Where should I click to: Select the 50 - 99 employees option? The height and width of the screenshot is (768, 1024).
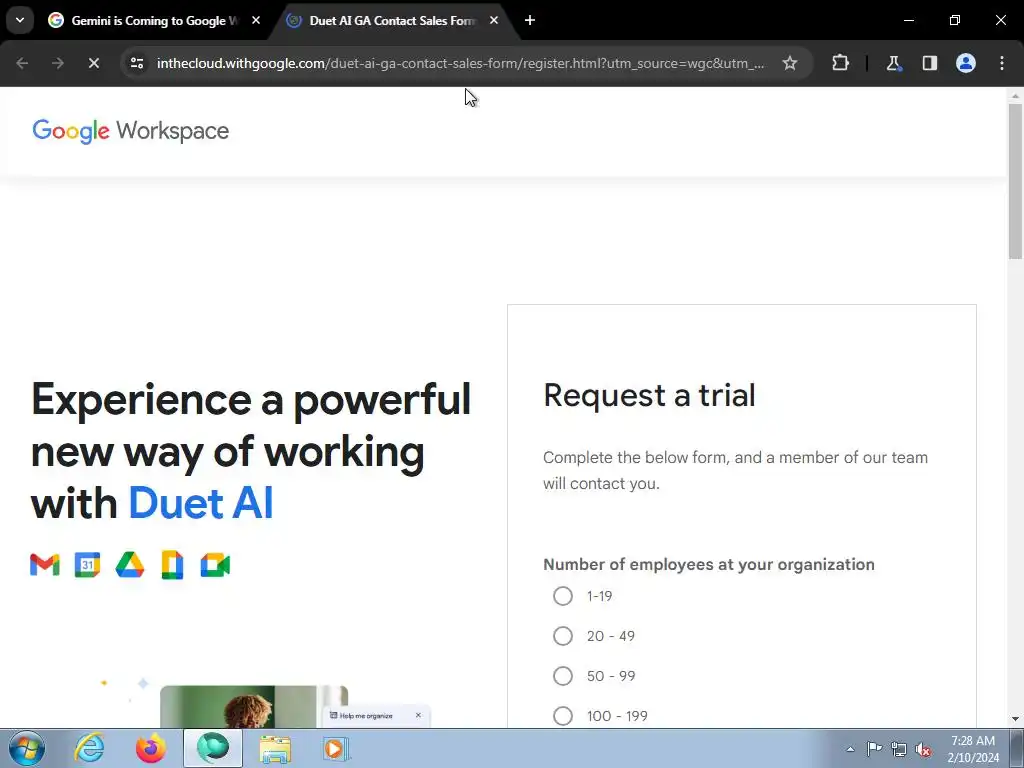click(563, 676)
